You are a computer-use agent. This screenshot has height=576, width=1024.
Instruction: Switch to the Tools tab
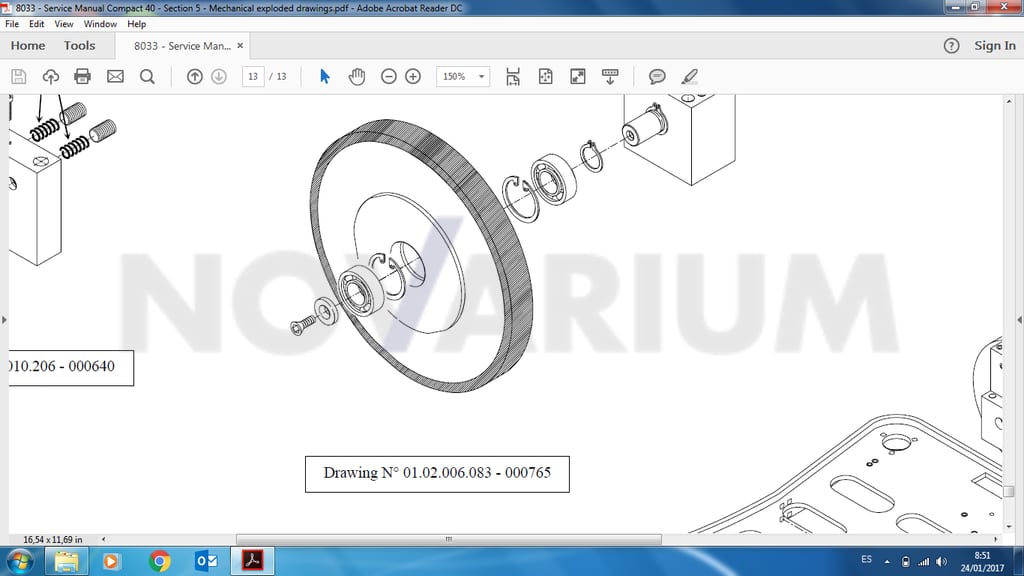79,46
